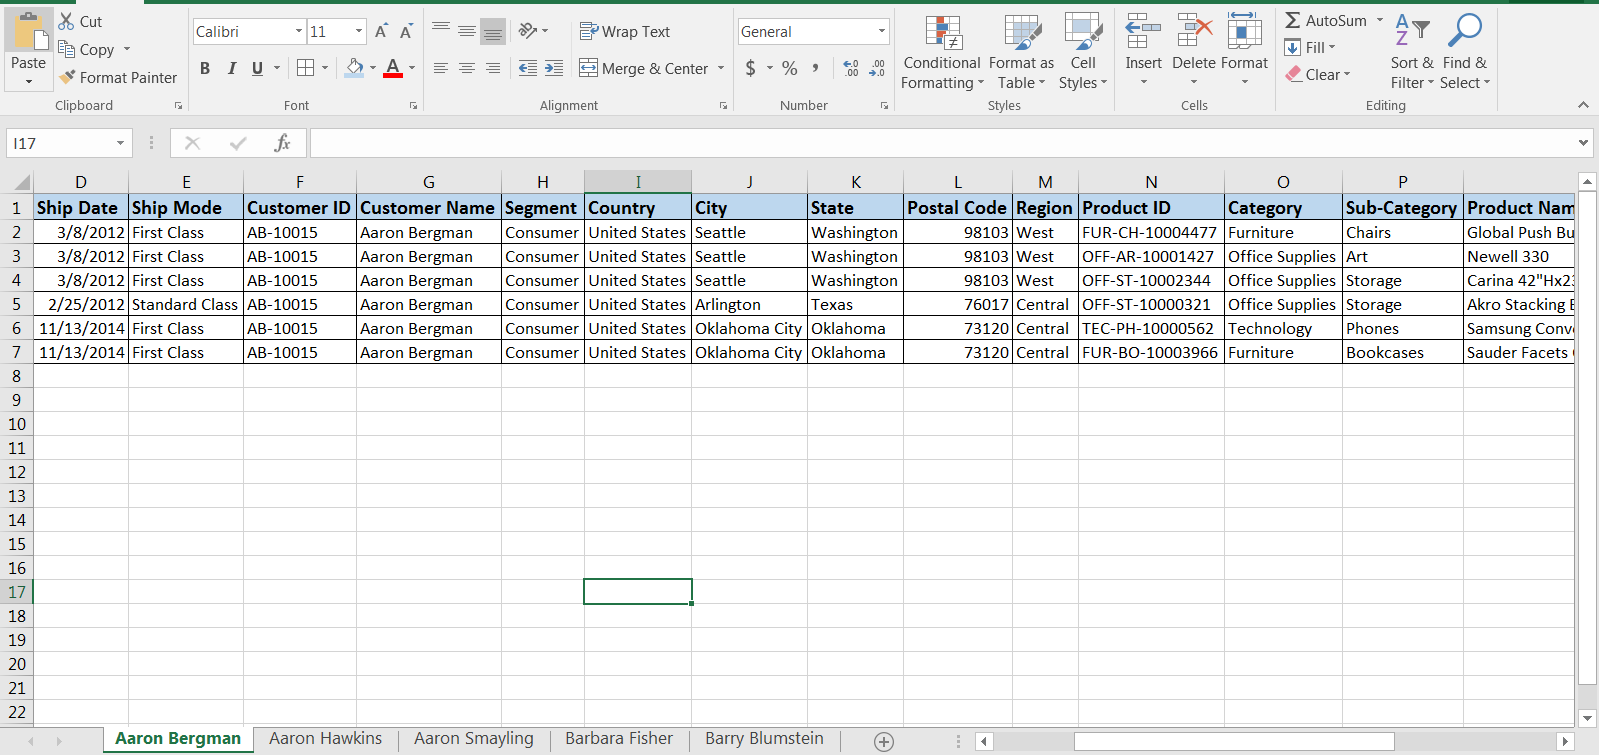Open the font size dropdown
The height and width of the screenshot is (755, 1599).
click(x=359, y=32)
